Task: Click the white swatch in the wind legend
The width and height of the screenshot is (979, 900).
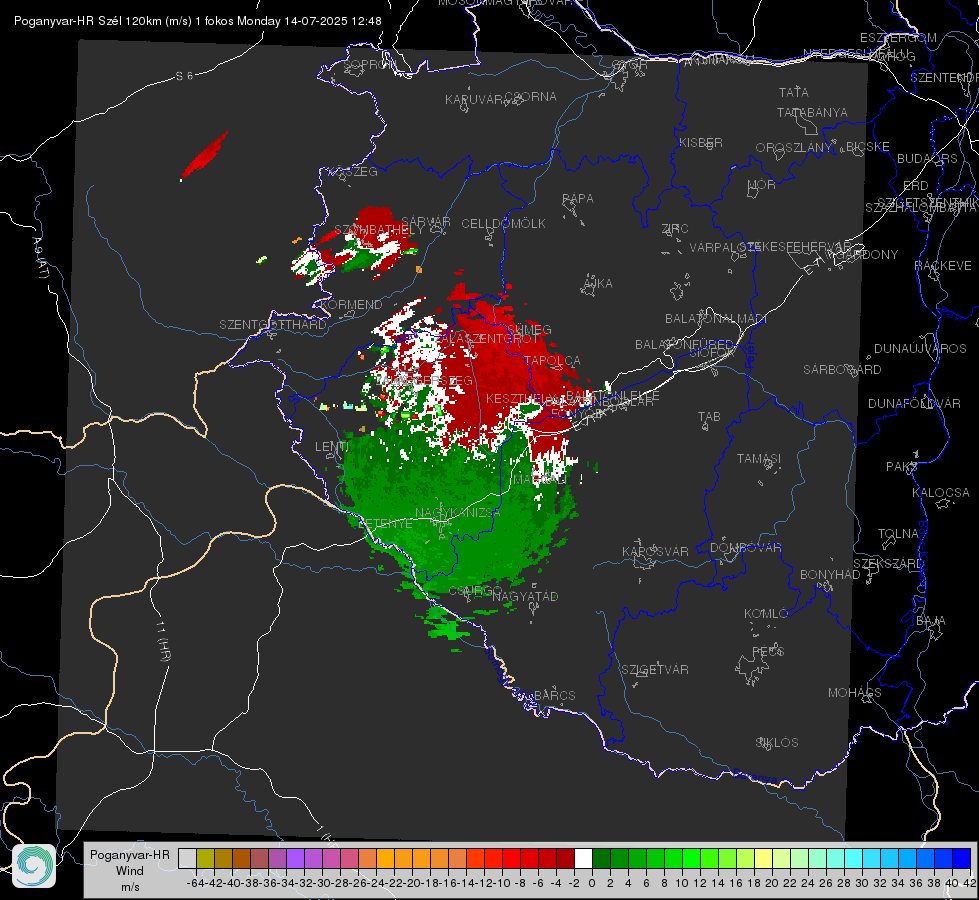Action: coord(583,859)
